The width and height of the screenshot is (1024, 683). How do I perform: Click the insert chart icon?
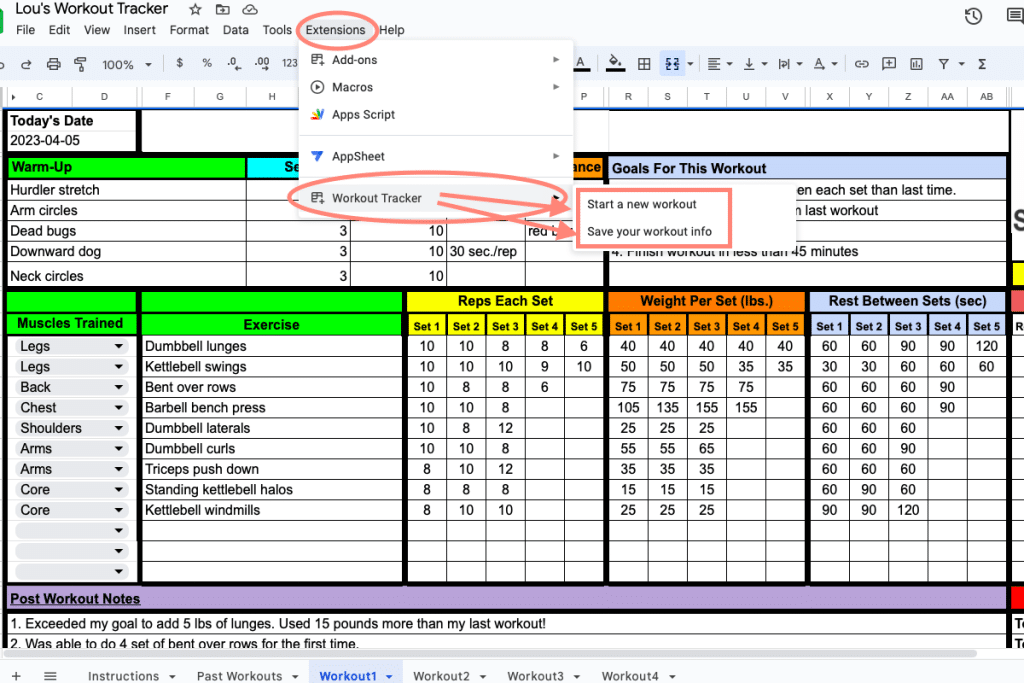coord(916,64)
